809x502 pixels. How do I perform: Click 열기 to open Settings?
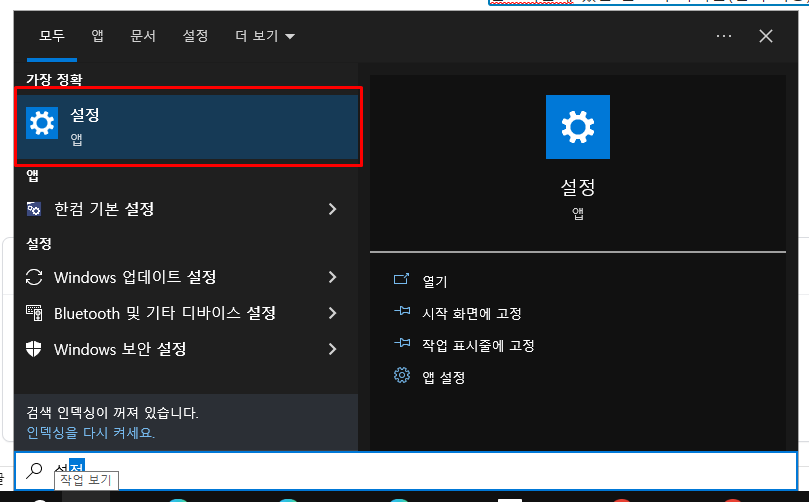coord(435,281)
